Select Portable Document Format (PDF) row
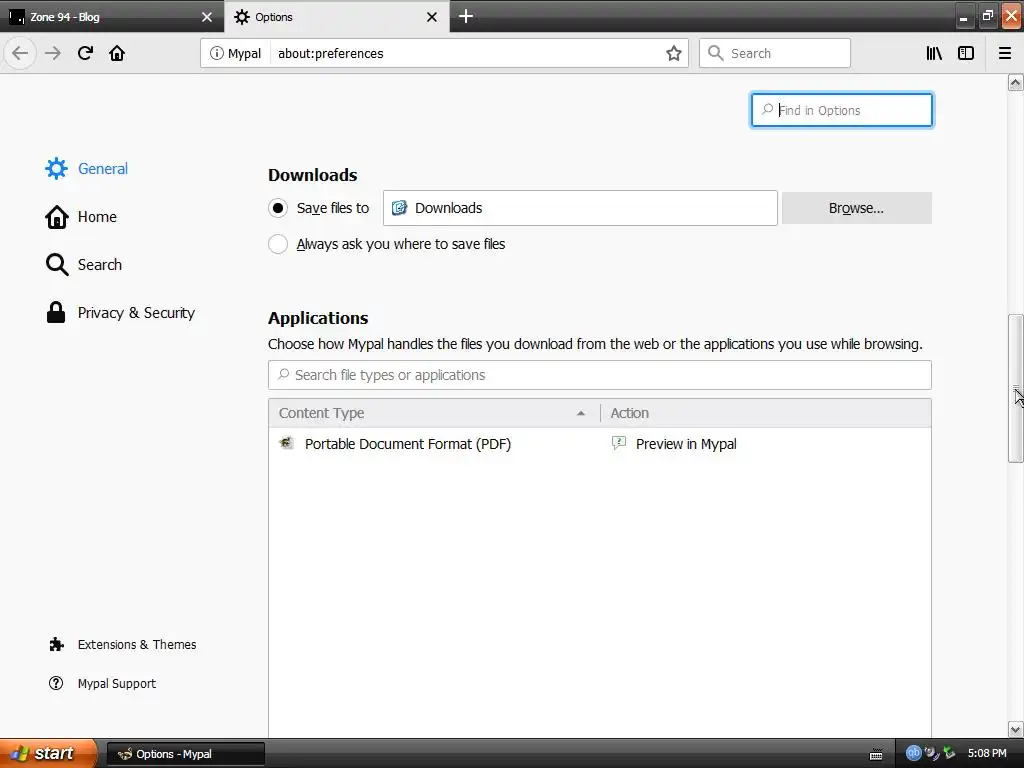The width and height of the screenshot is (1024, 768). (x=600, y=444)
